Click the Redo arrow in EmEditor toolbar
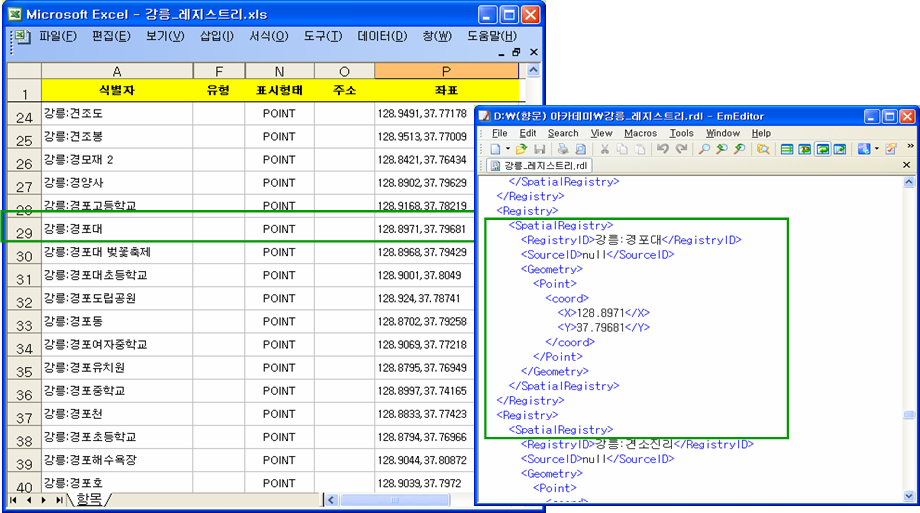The image size is (920, 513). (681, 149)
